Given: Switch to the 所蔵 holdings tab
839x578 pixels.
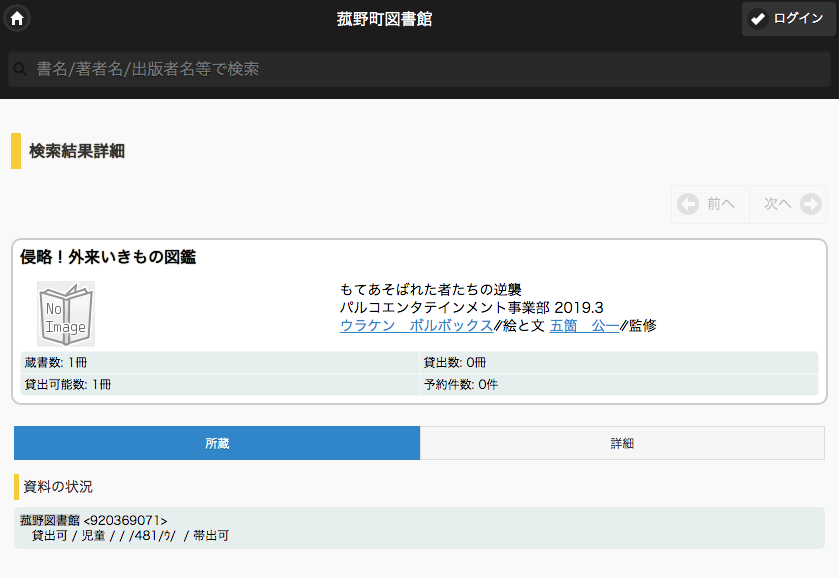Looking at the screenshot, I should click(217, 443).
